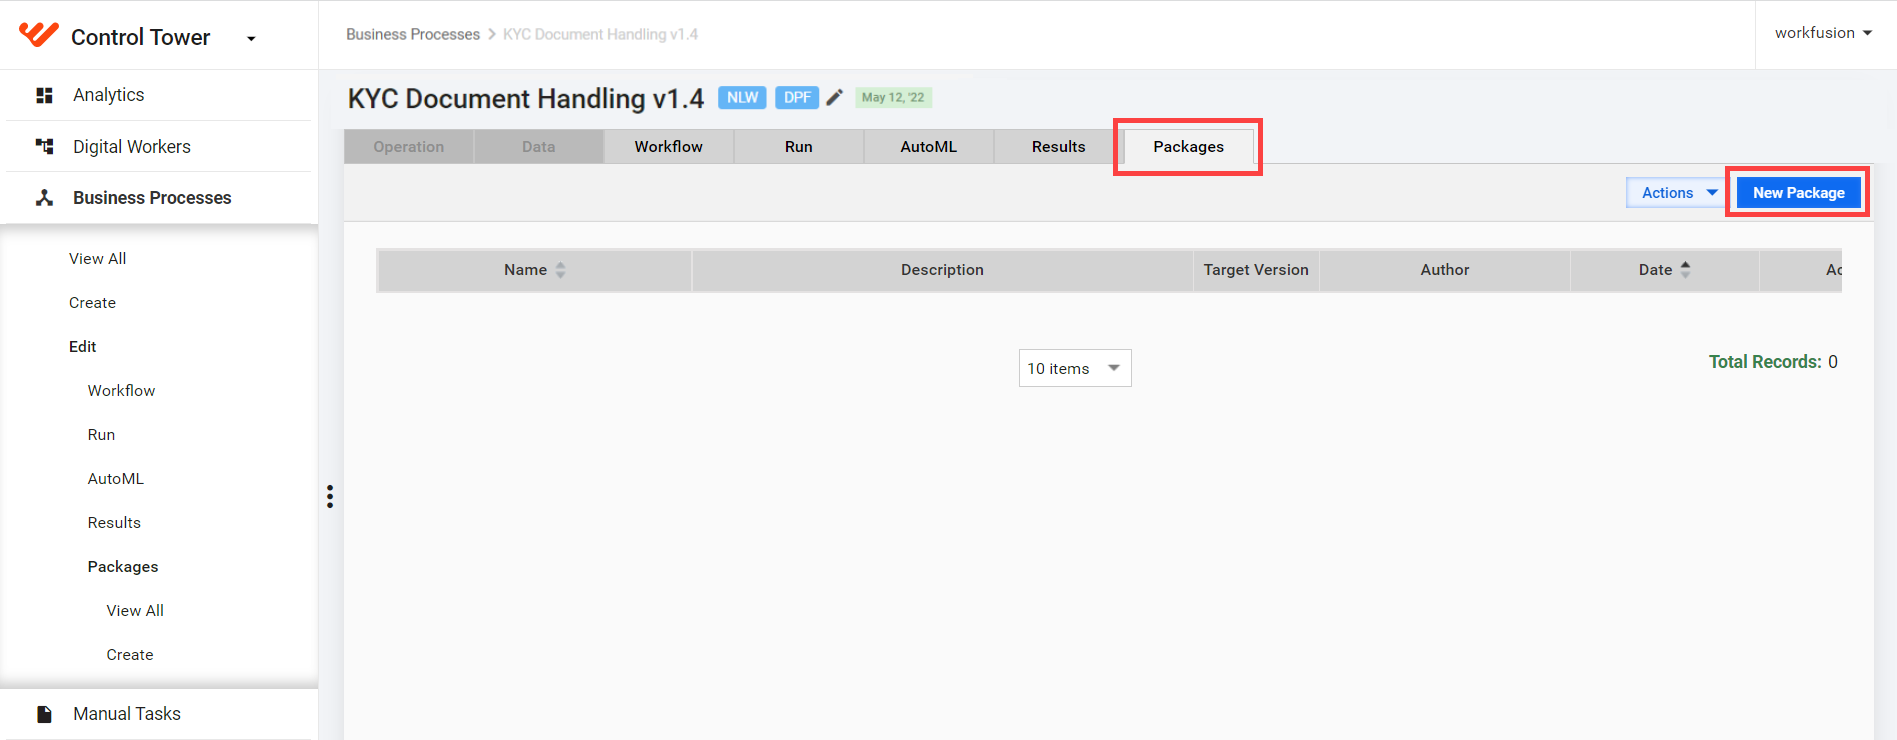Edit the process name with pencil icon
Viewport: 1897px width, 740px height.
835,97
